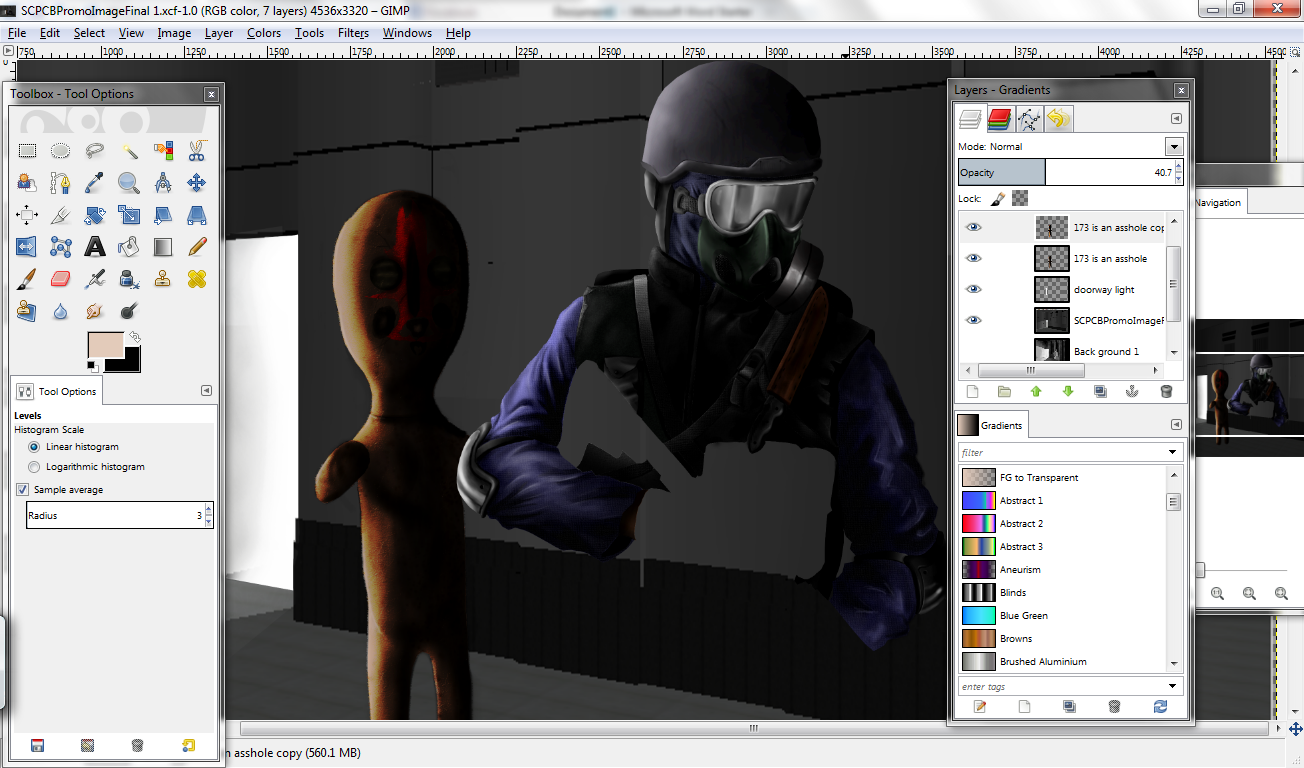Edit the selected gradient

[x=980, y=707]
